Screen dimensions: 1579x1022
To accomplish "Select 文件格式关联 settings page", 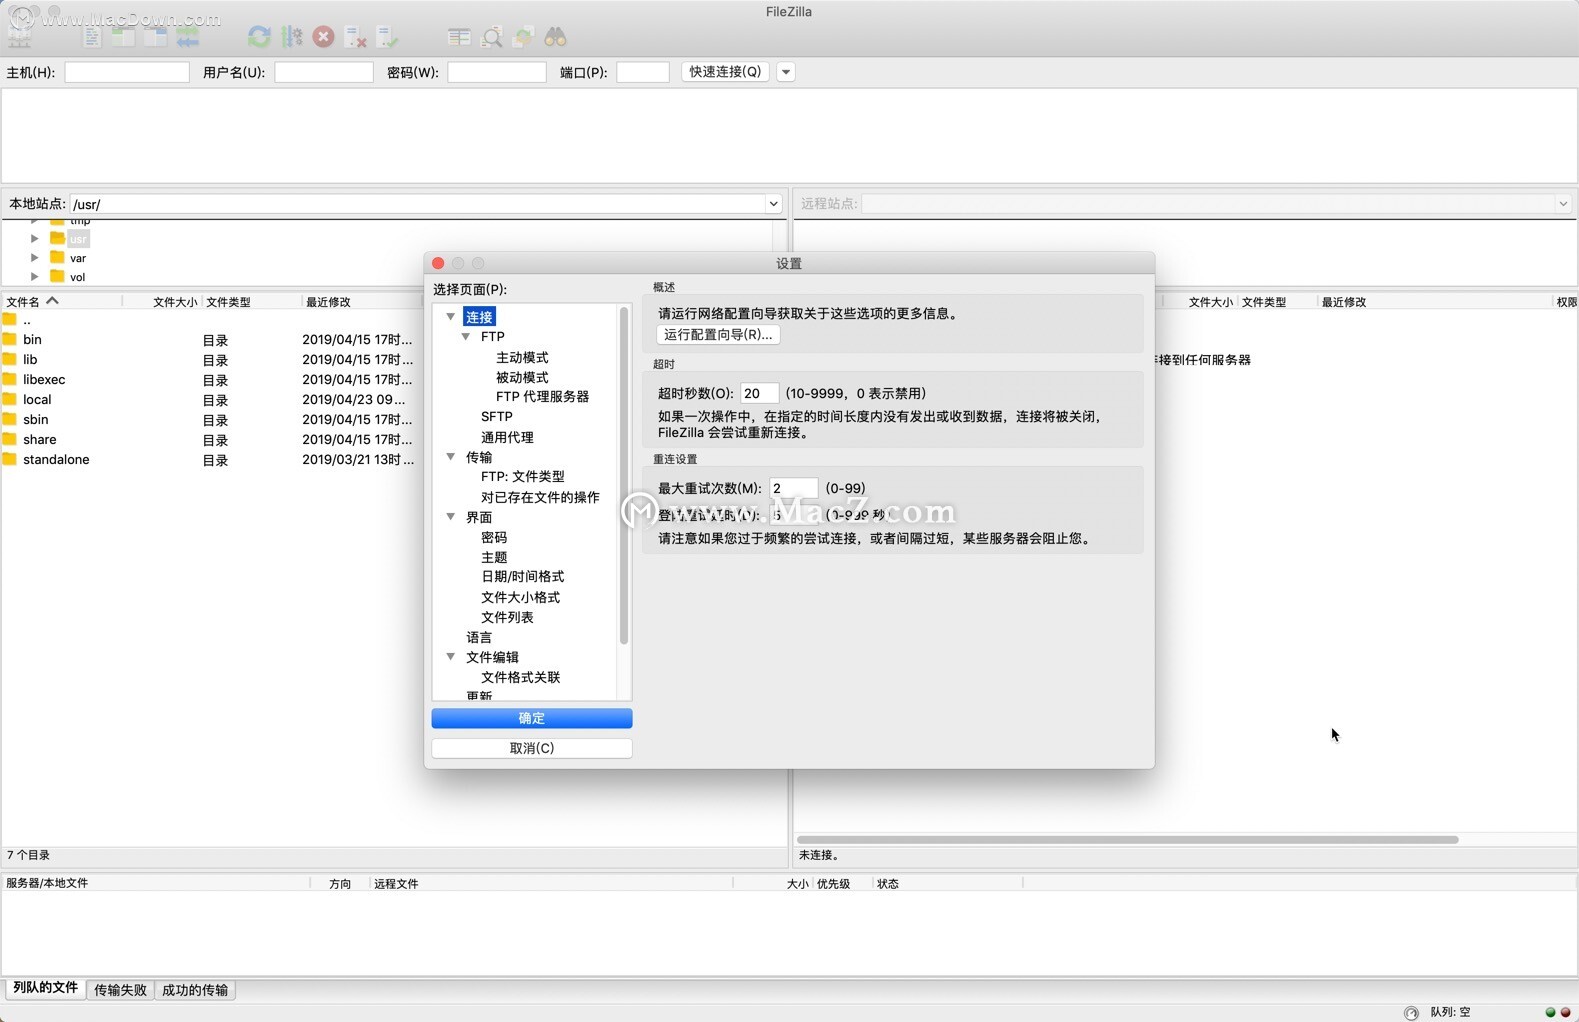I will 520,677.
